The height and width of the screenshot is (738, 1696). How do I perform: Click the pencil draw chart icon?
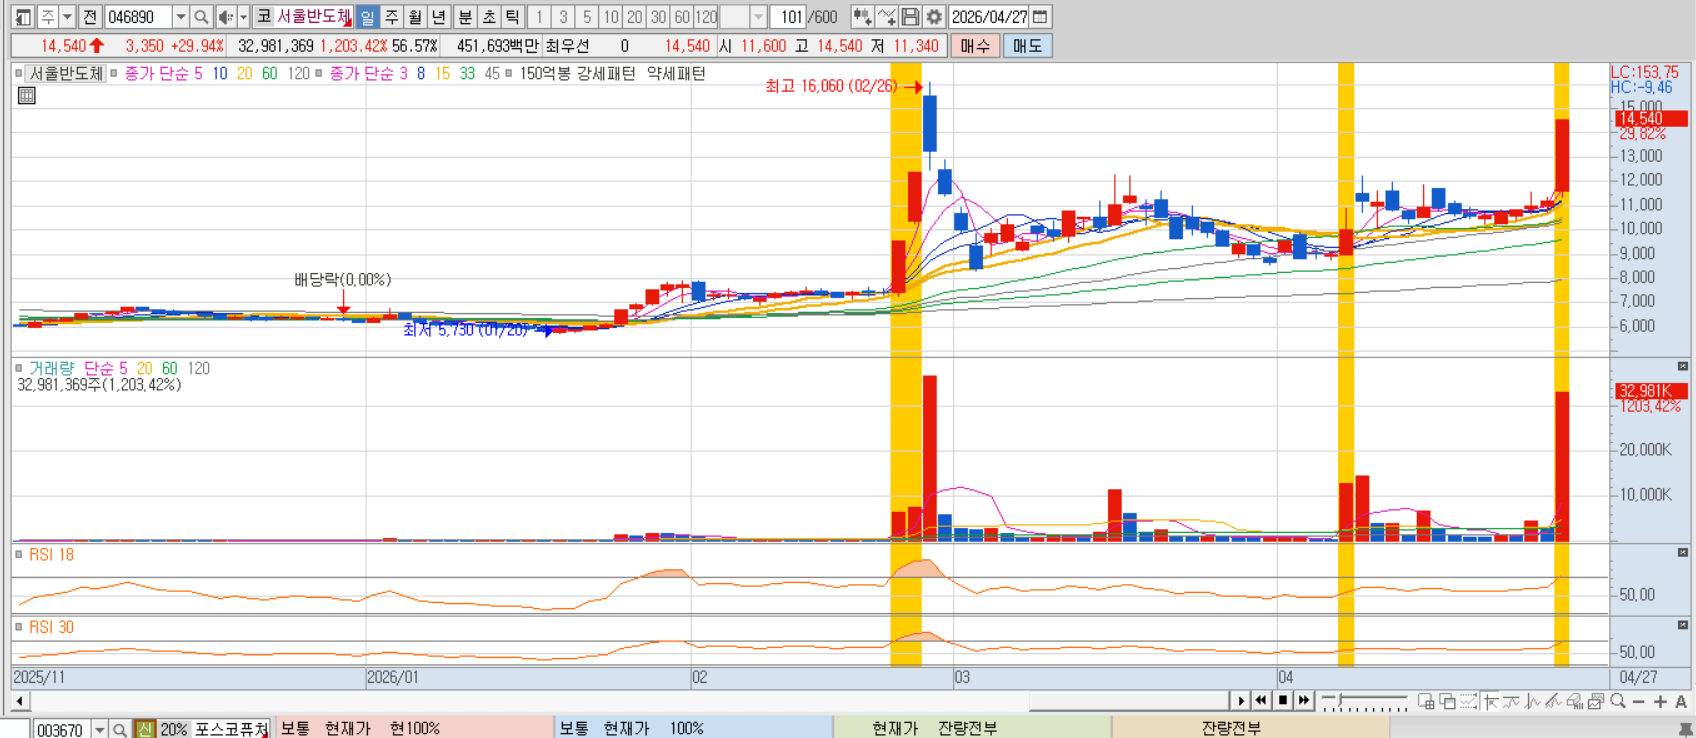coord(1553,701)
